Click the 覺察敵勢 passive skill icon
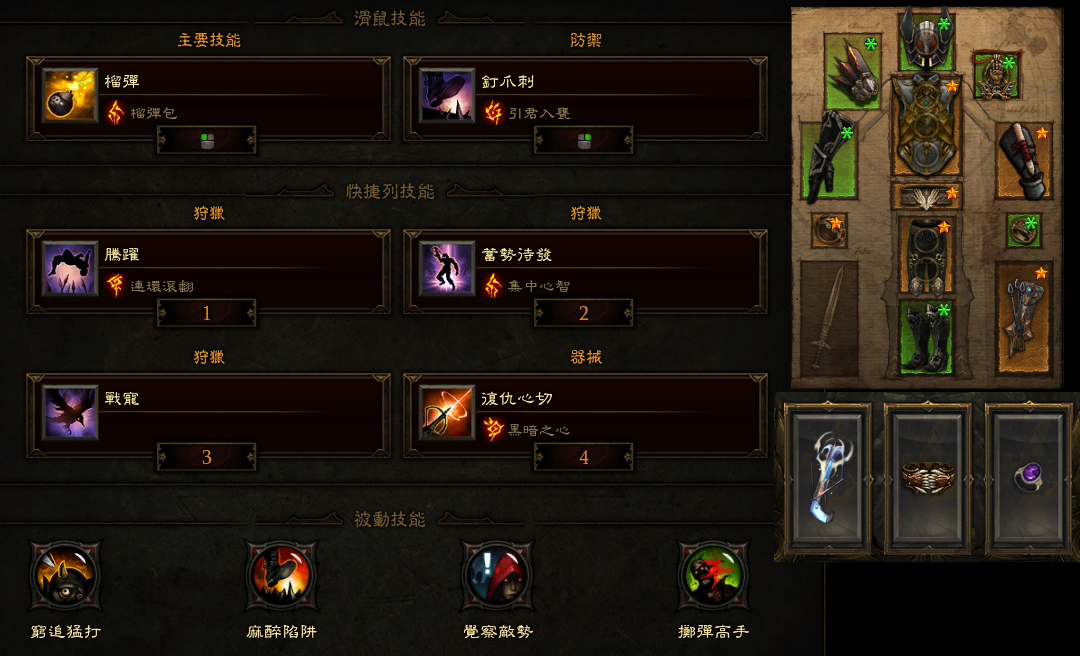The width and height of the screenshot is (1080, 656). coord(497,576)
